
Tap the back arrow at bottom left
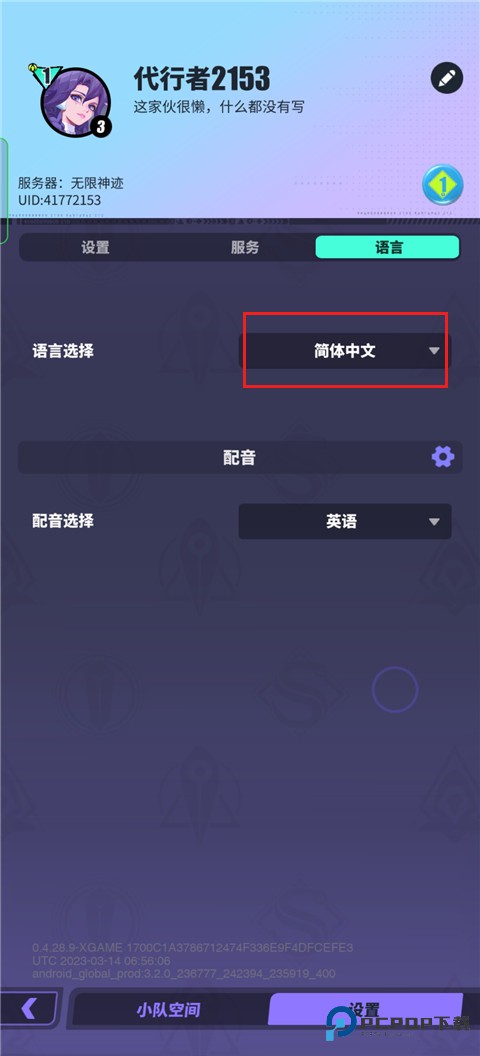coord(28,1008)
